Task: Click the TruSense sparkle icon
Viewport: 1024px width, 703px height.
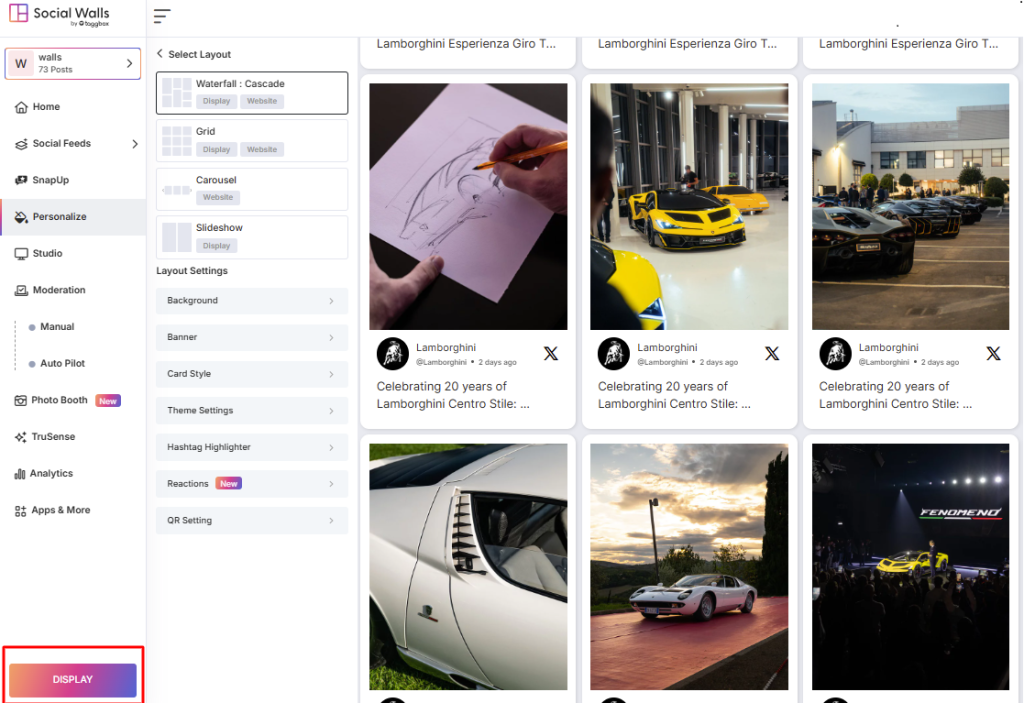Action: coord(21,437)
